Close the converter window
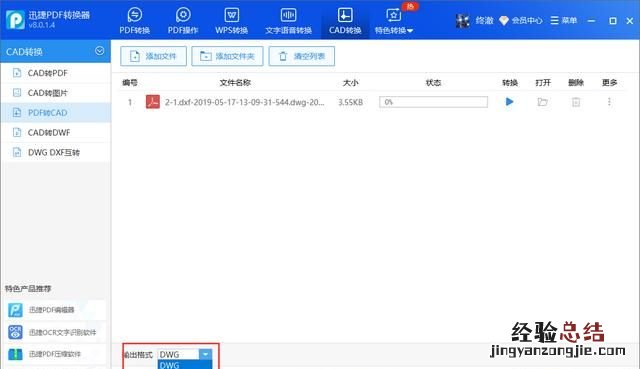 coord(630,20)
